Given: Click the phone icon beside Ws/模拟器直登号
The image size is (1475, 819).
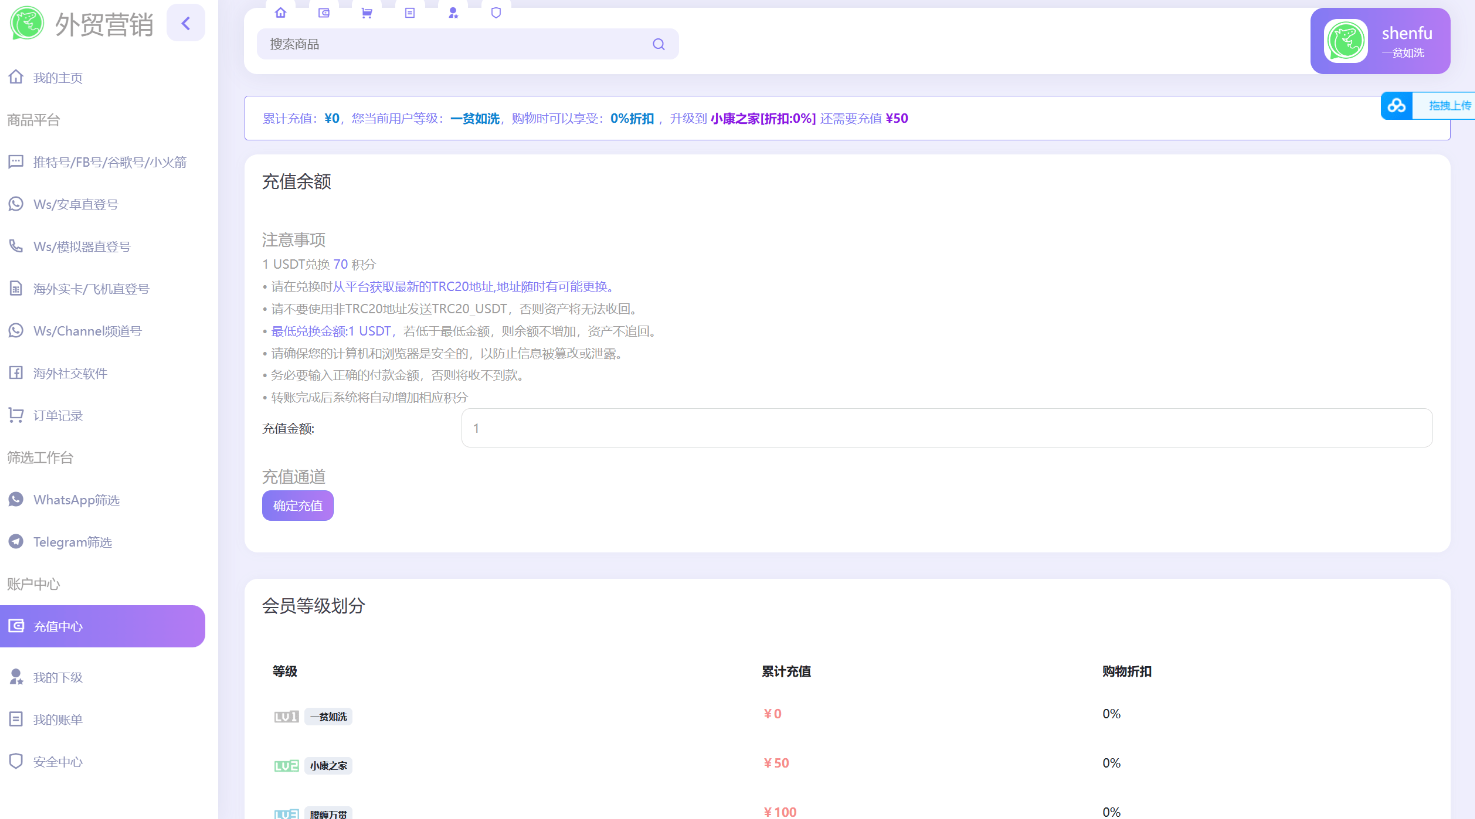Looking at the screenshot, I should pyautogui.click(x=16, y=246).
